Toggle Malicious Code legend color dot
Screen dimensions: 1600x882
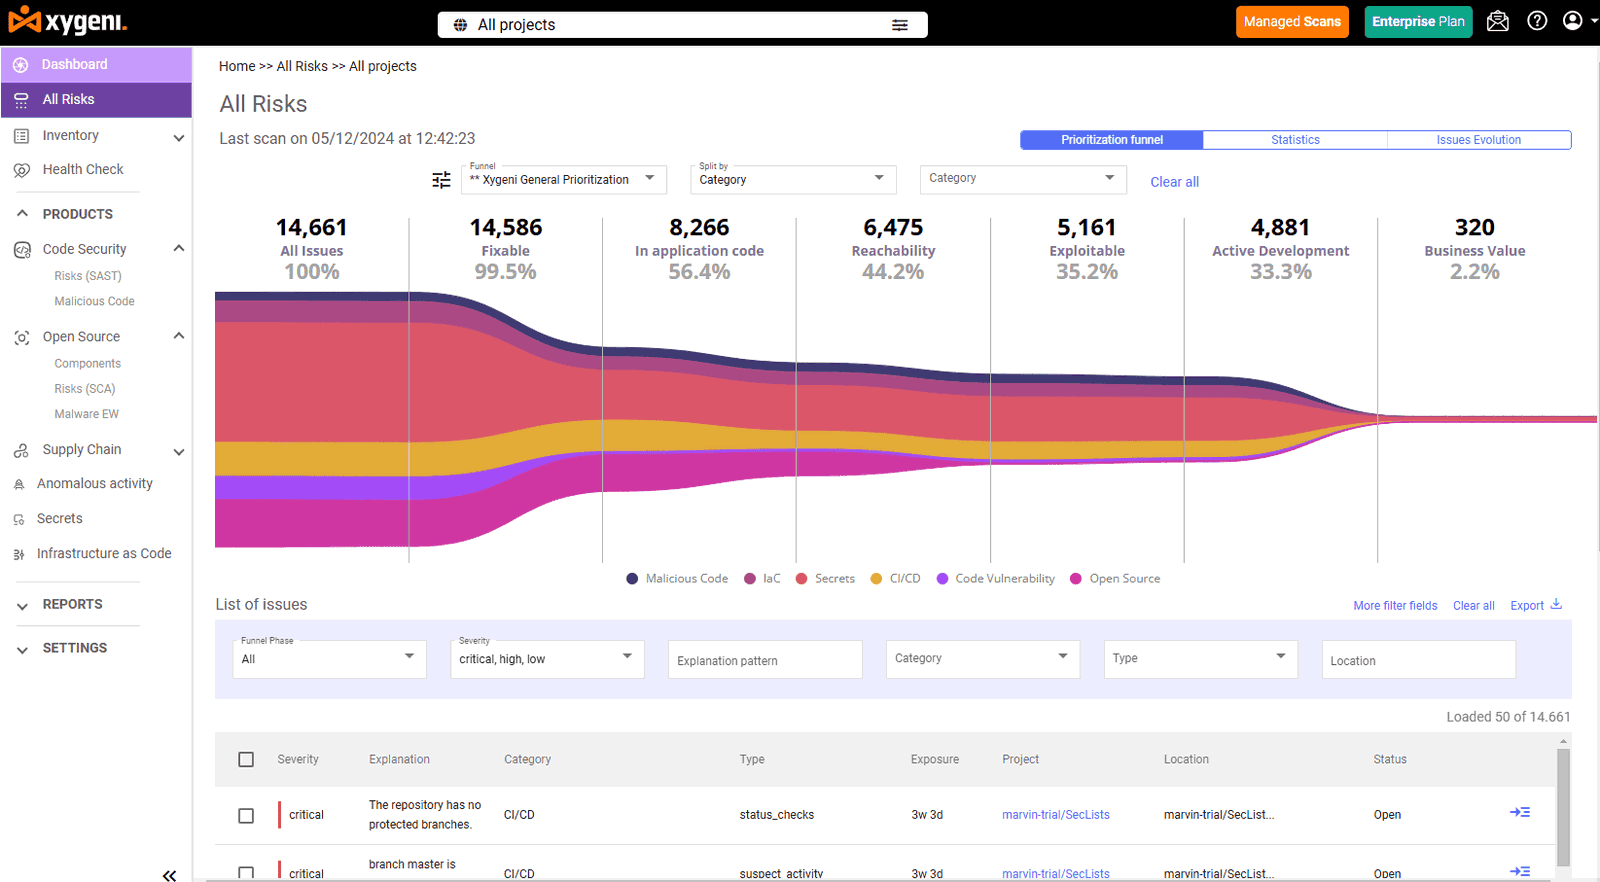pos(632,579)
